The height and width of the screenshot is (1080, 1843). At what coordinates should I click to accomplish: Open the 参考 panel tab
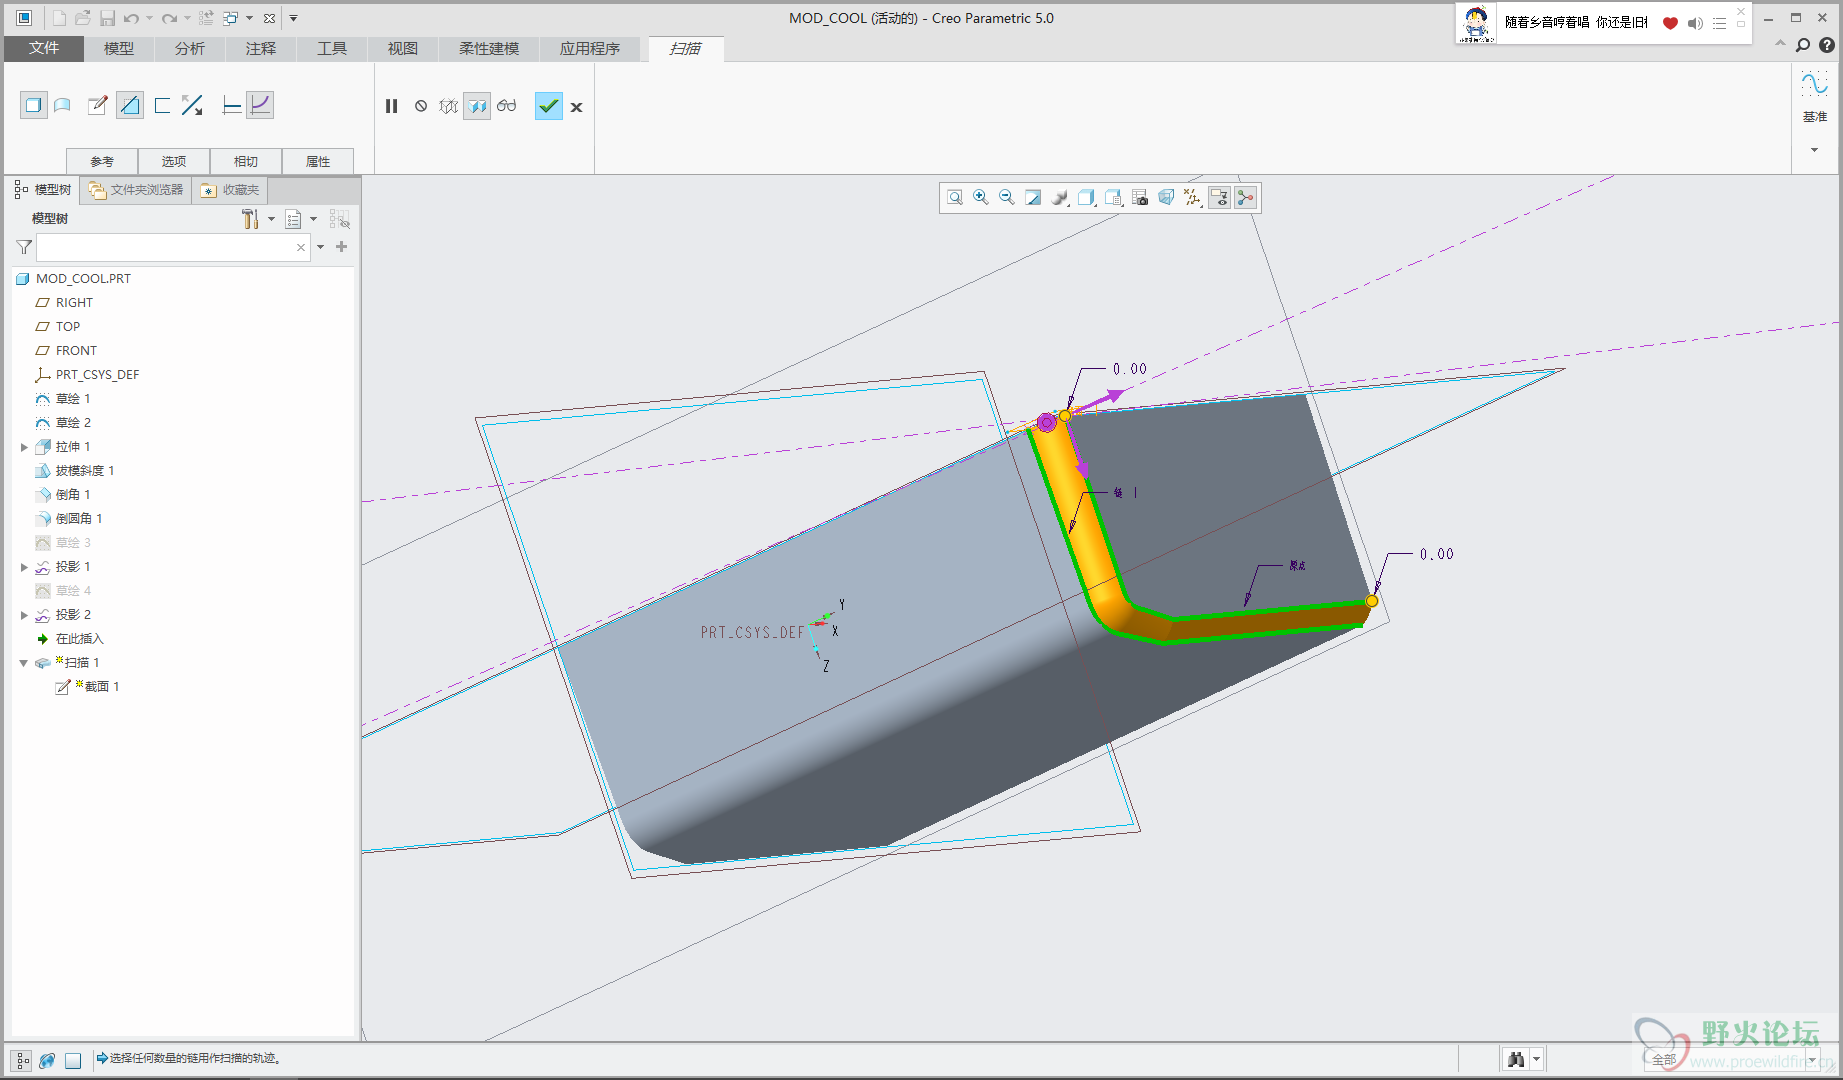tap(102, 161)
